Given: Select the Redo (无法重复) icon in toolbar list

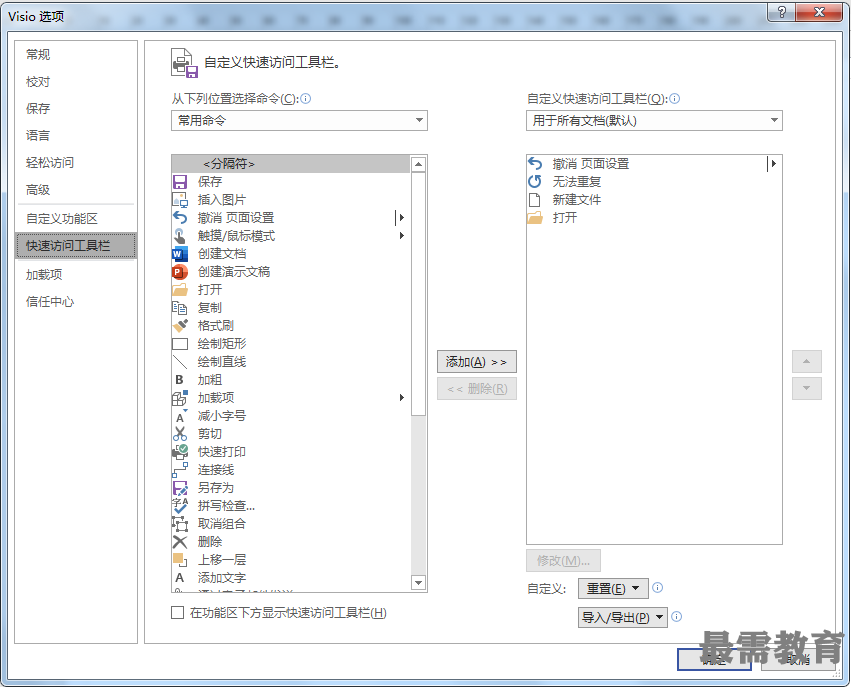Looking at the screenshot, I should pos(535,181).
